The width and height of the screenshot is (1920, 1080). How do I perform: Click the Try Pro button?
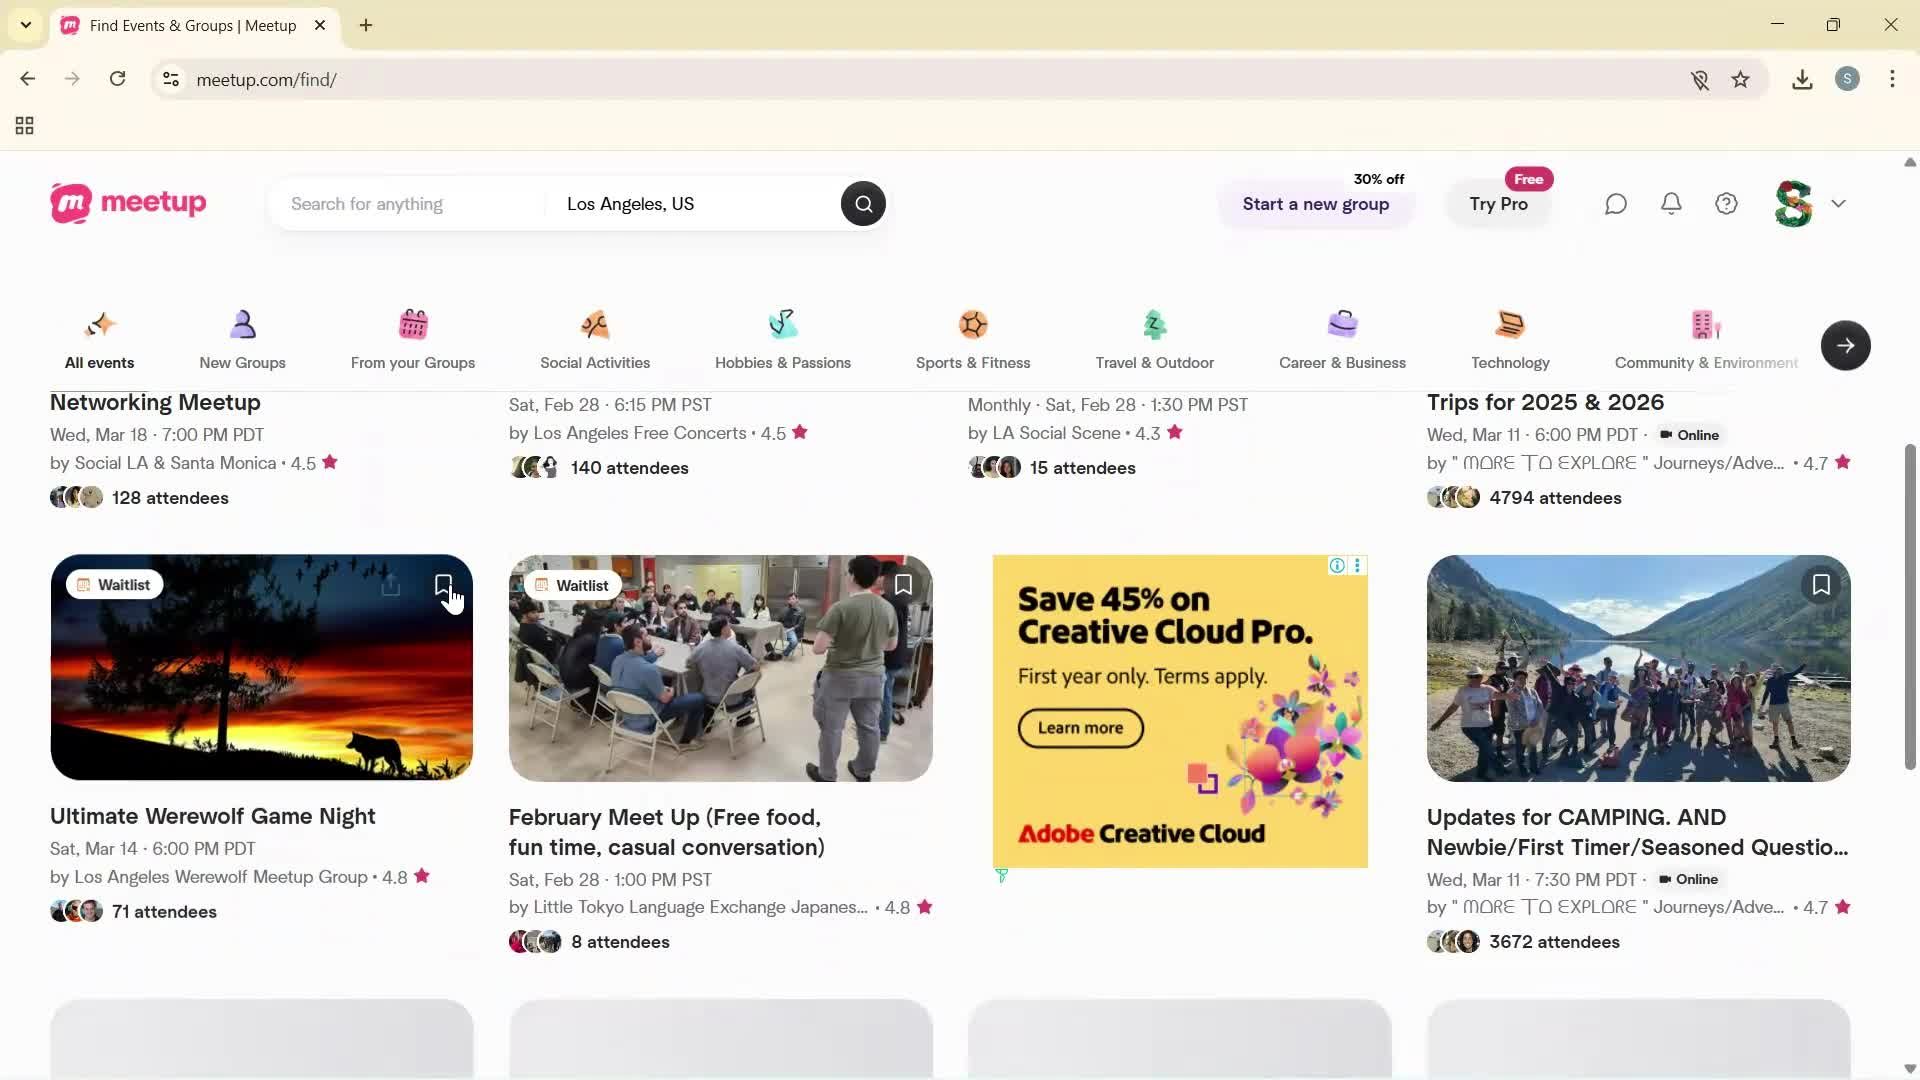point(1498,204)
